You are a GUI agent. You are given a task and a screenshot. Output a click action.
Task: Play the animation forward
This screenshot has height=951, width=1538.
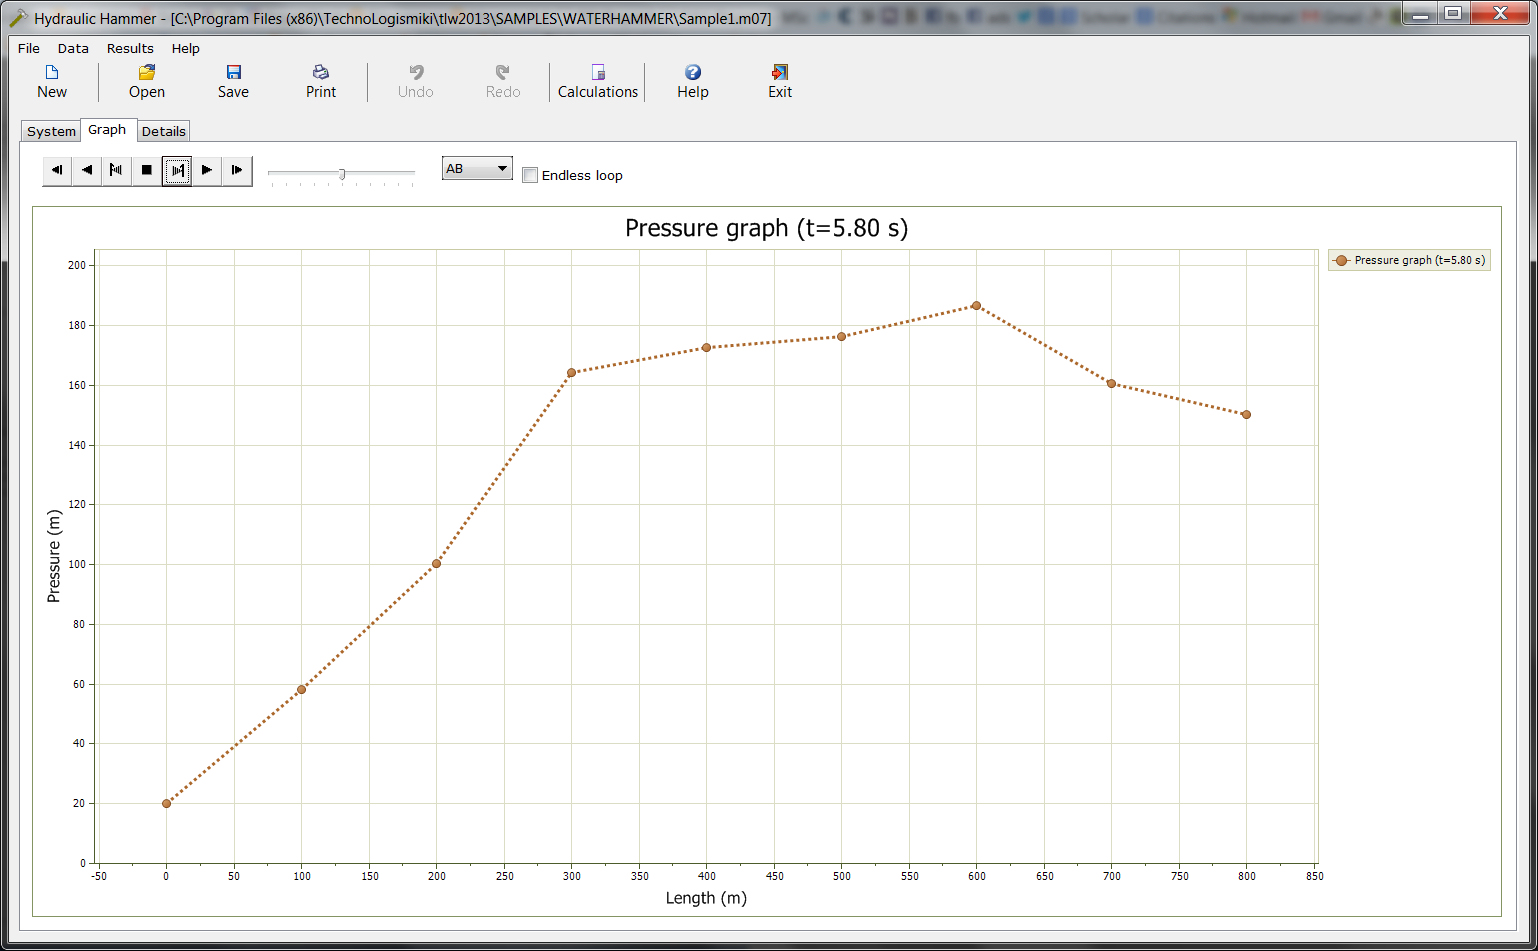[x=207, y=171]
